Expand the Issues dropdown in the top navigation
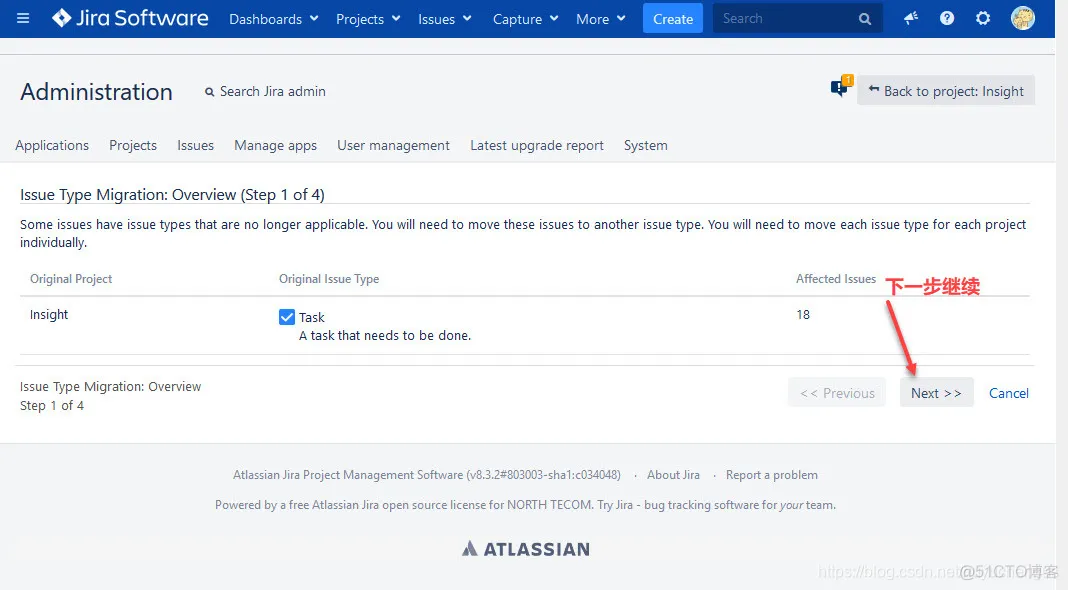The height and width of the screenshot is (590, 1068). tap(445, 19)
